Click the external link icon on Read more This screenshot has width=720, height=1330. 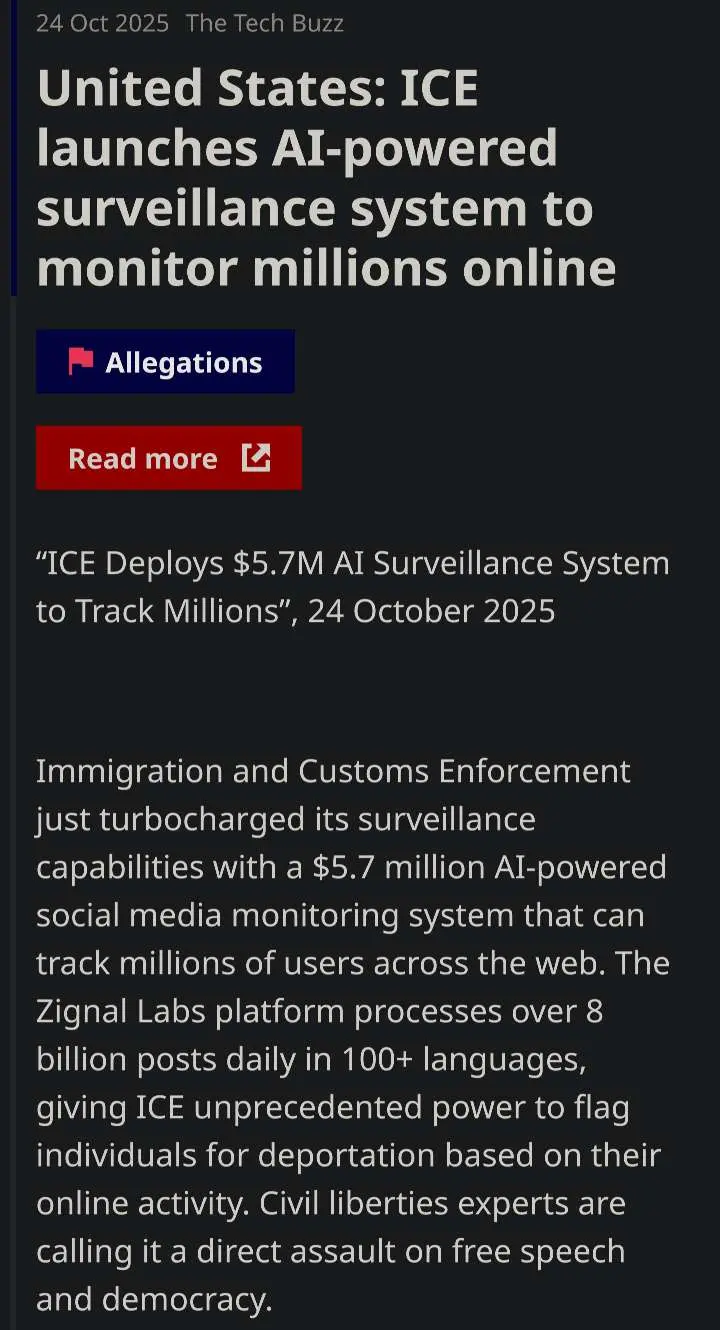256,458
